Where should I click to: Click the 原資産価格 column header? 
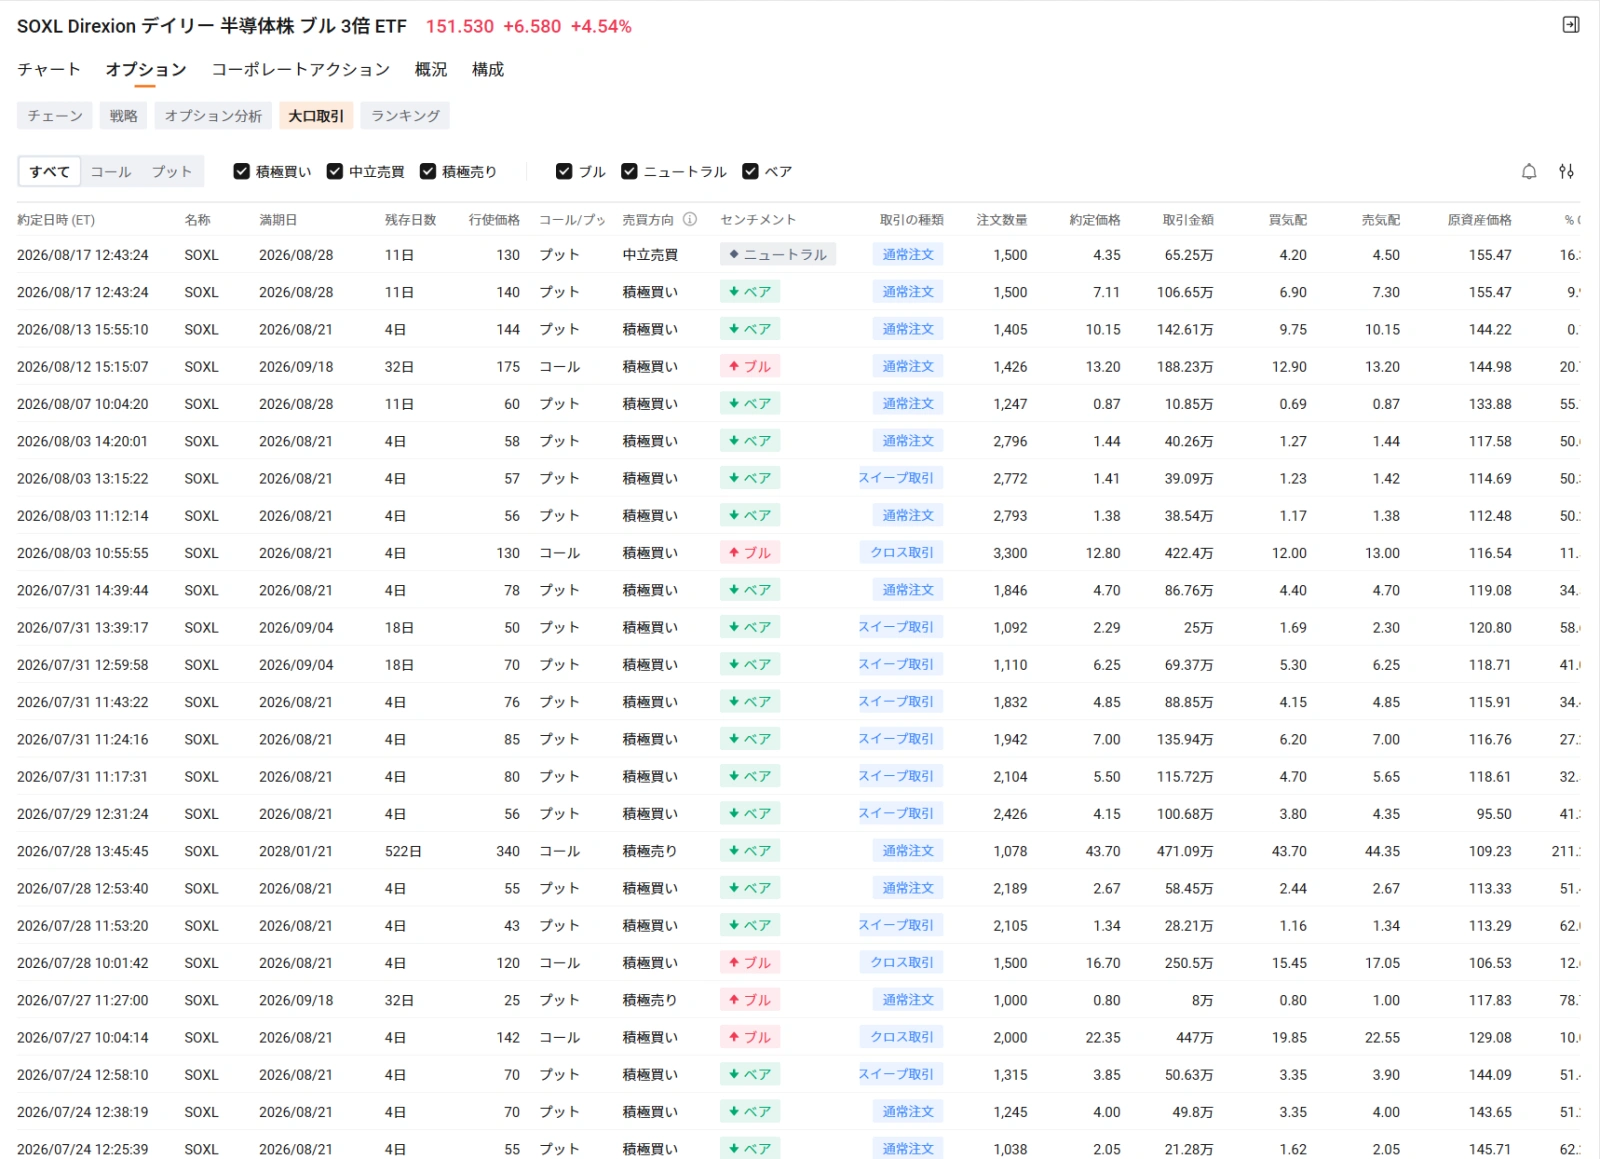click(x=1480, y=220)
